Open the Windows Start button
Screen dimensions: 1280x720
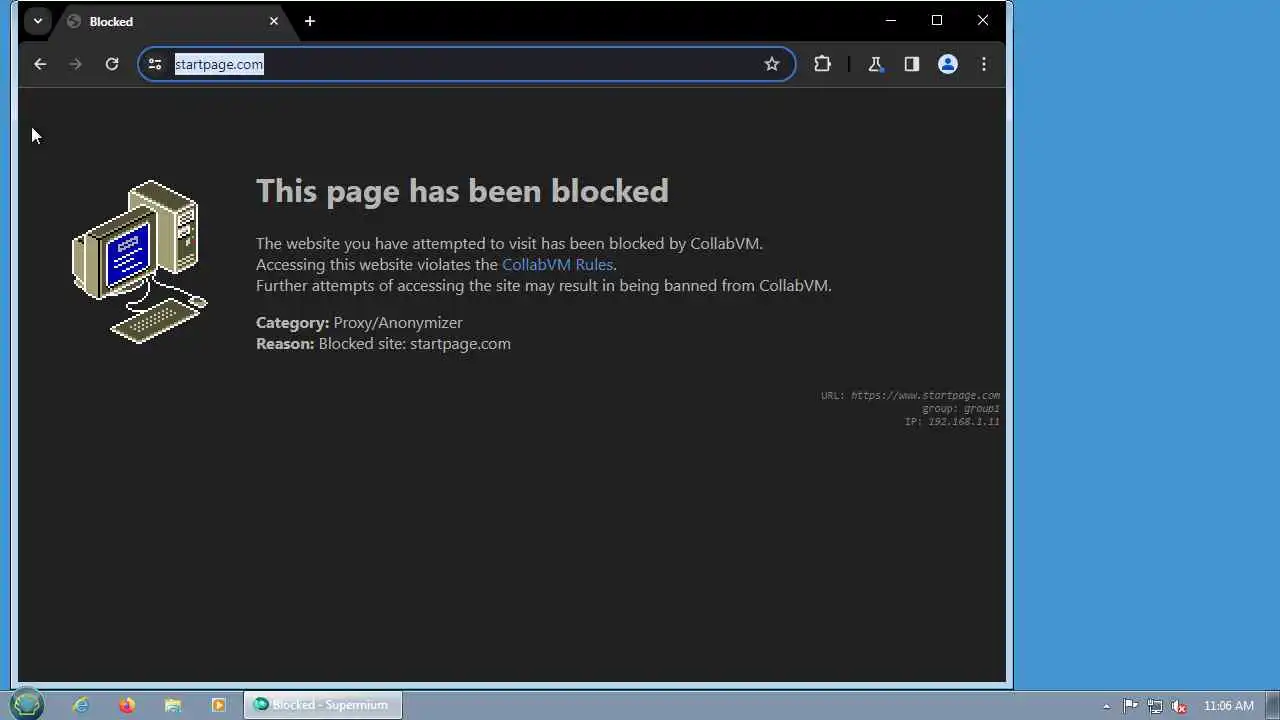pos(27,705)
